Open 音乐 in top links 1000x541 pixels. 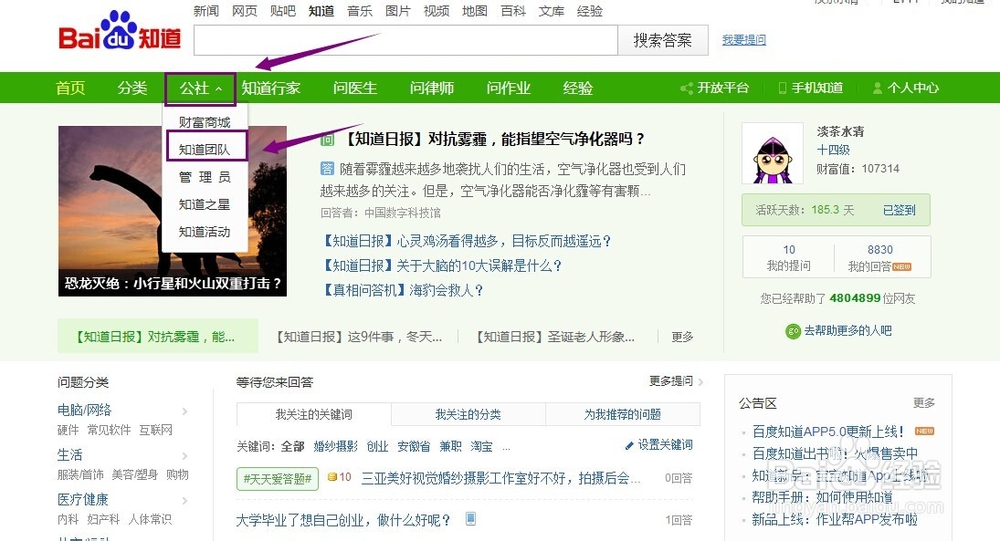point(360,11)
